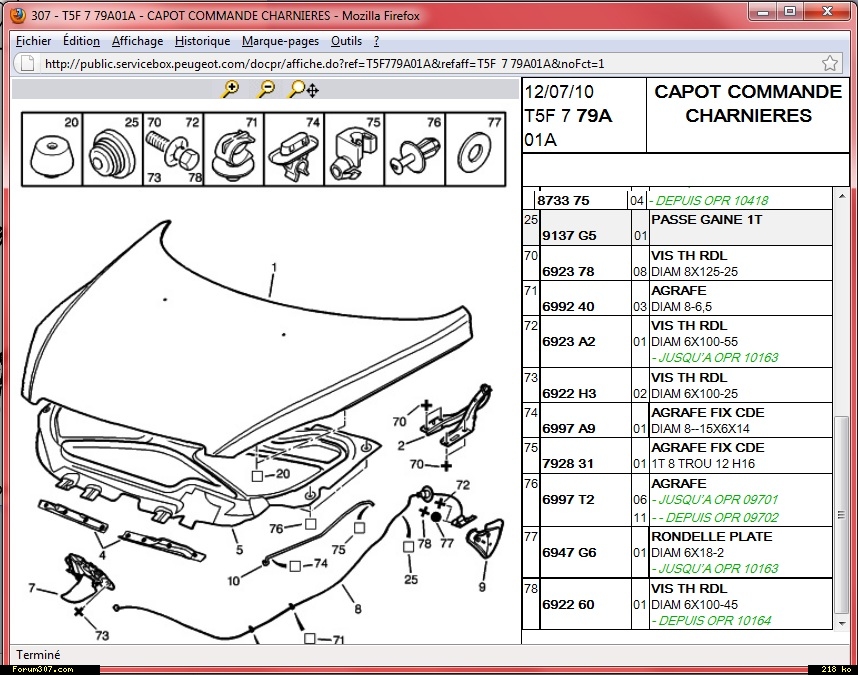Click the Terminé status bar text
The width and height of the screenshot is (858, 675).
coord(38,654)
